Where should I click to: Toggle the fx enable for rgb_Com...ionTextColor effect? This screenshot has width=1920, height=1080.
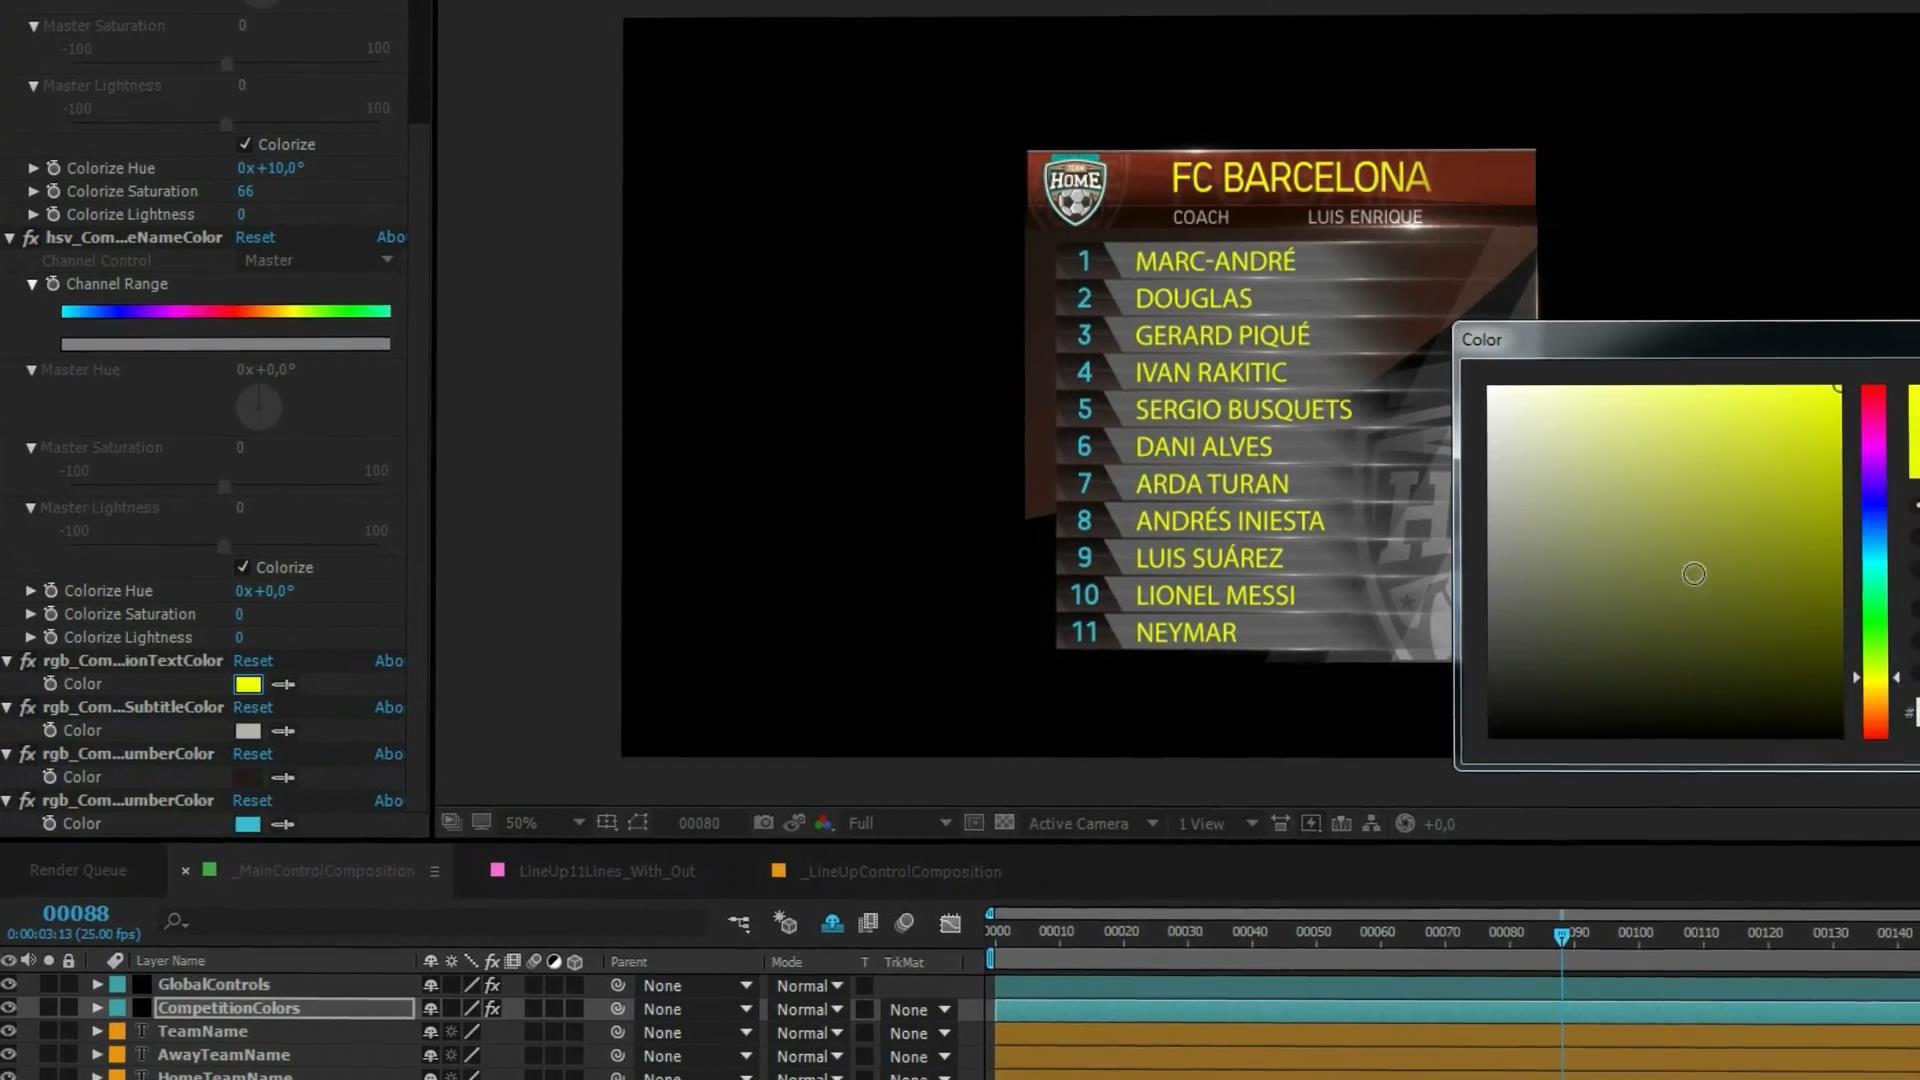point(28,661)
